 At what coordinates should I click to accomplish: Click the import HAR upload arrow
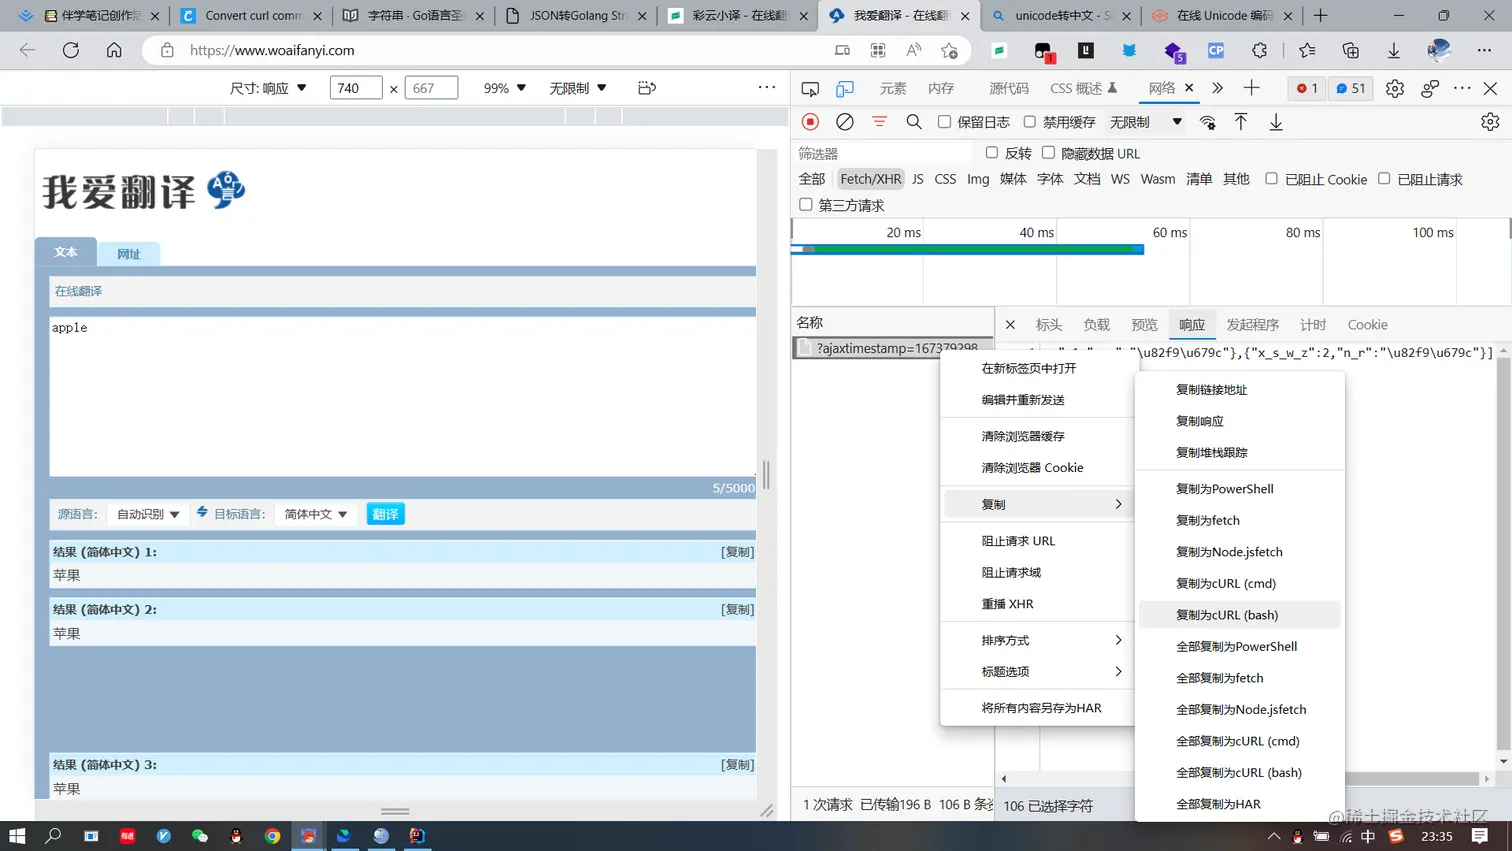(x=1241, y=122)
